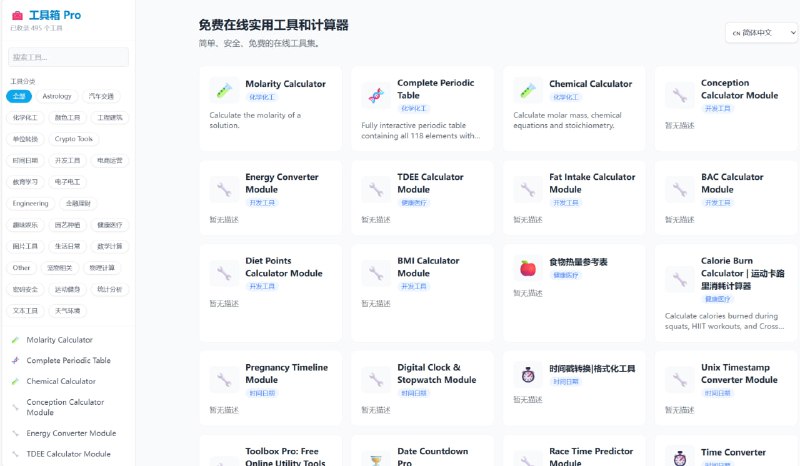Click the 化学化工 tag on the Molarity Calculator card

point(262,97)
